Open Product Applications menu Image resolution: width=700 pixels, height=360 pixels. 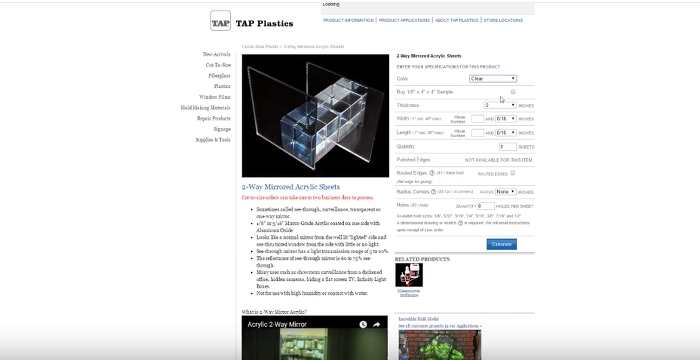coord(404,21)
